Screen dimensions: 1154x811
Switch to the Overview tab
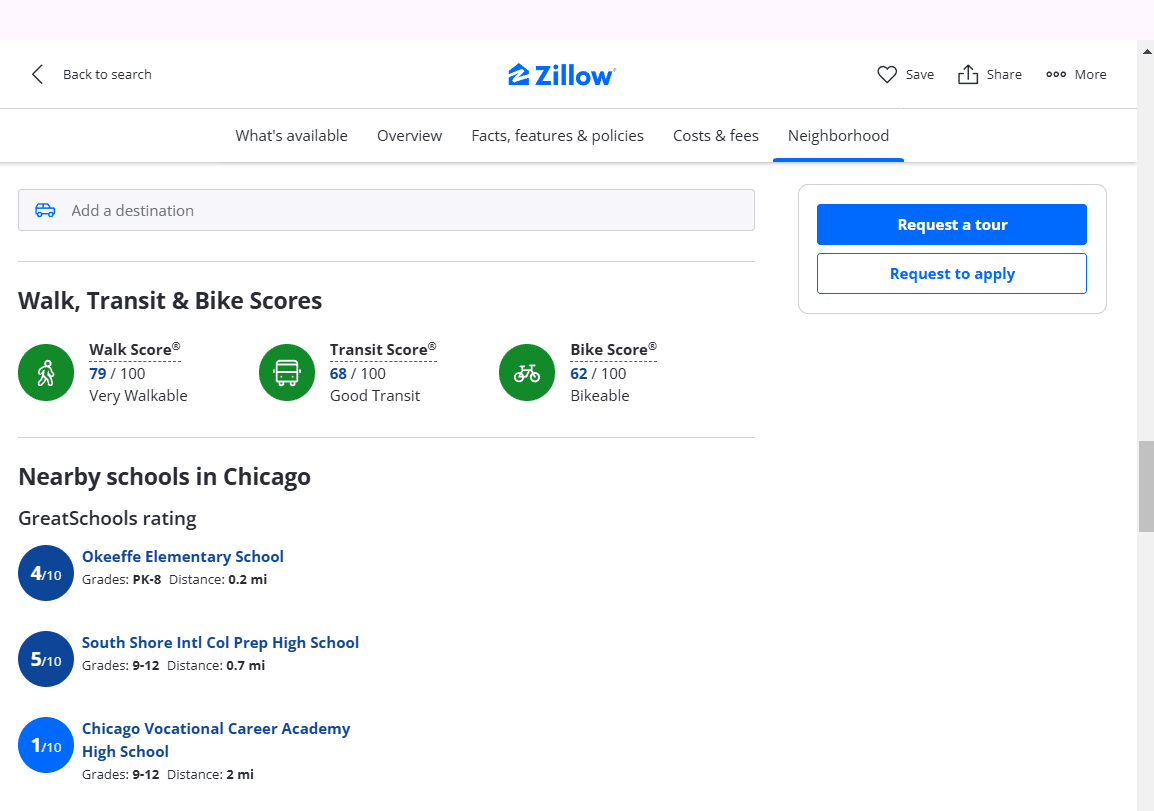click(409, 135)
